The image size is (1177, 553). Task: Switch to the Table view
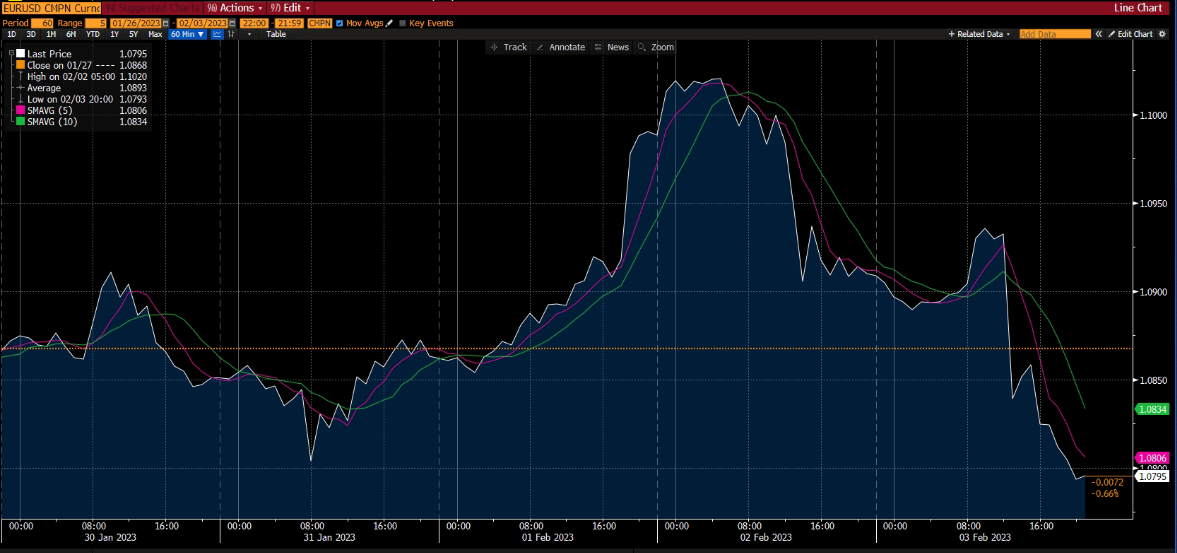tap(275, 34)
